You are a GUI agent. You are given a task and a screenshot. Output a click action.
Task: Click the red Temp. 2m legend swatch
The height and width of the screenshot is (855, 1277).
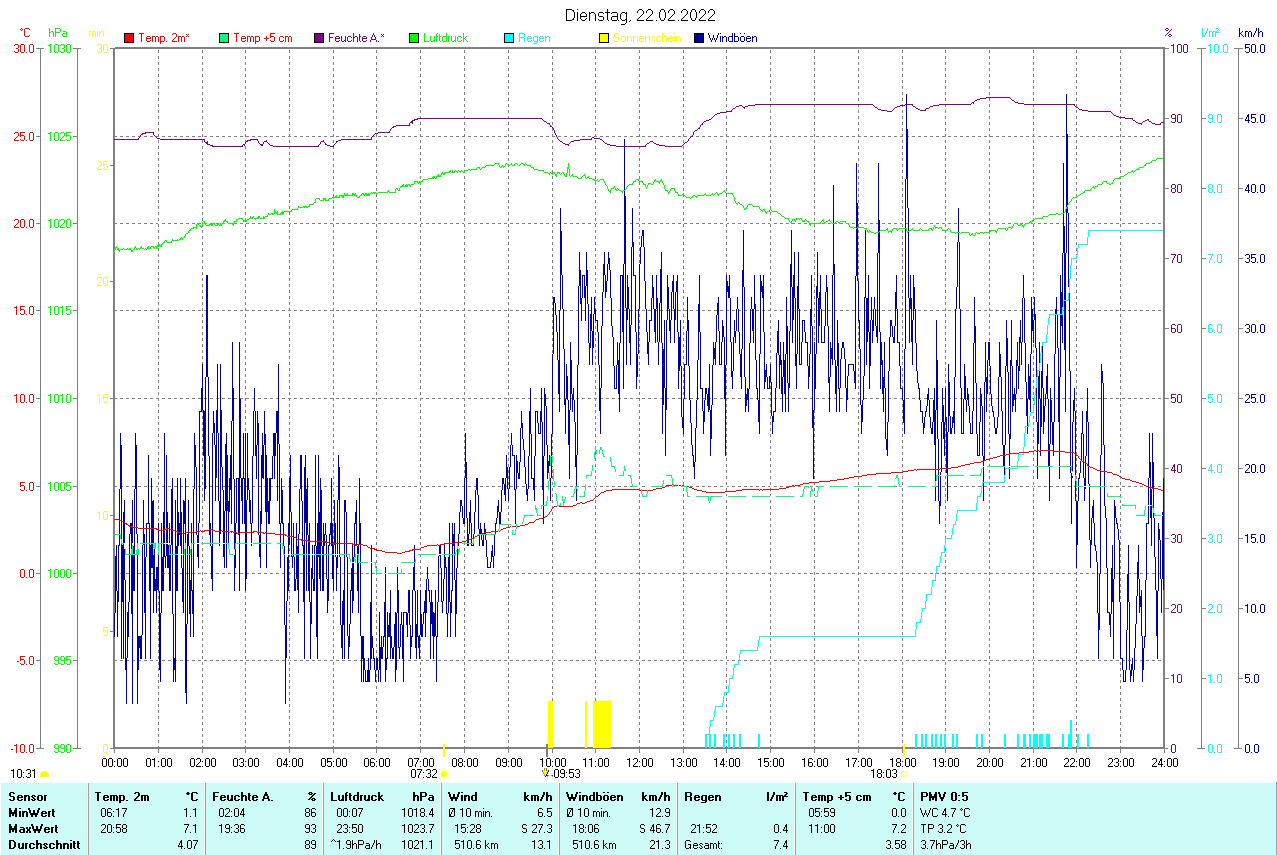tap(129, 38)
